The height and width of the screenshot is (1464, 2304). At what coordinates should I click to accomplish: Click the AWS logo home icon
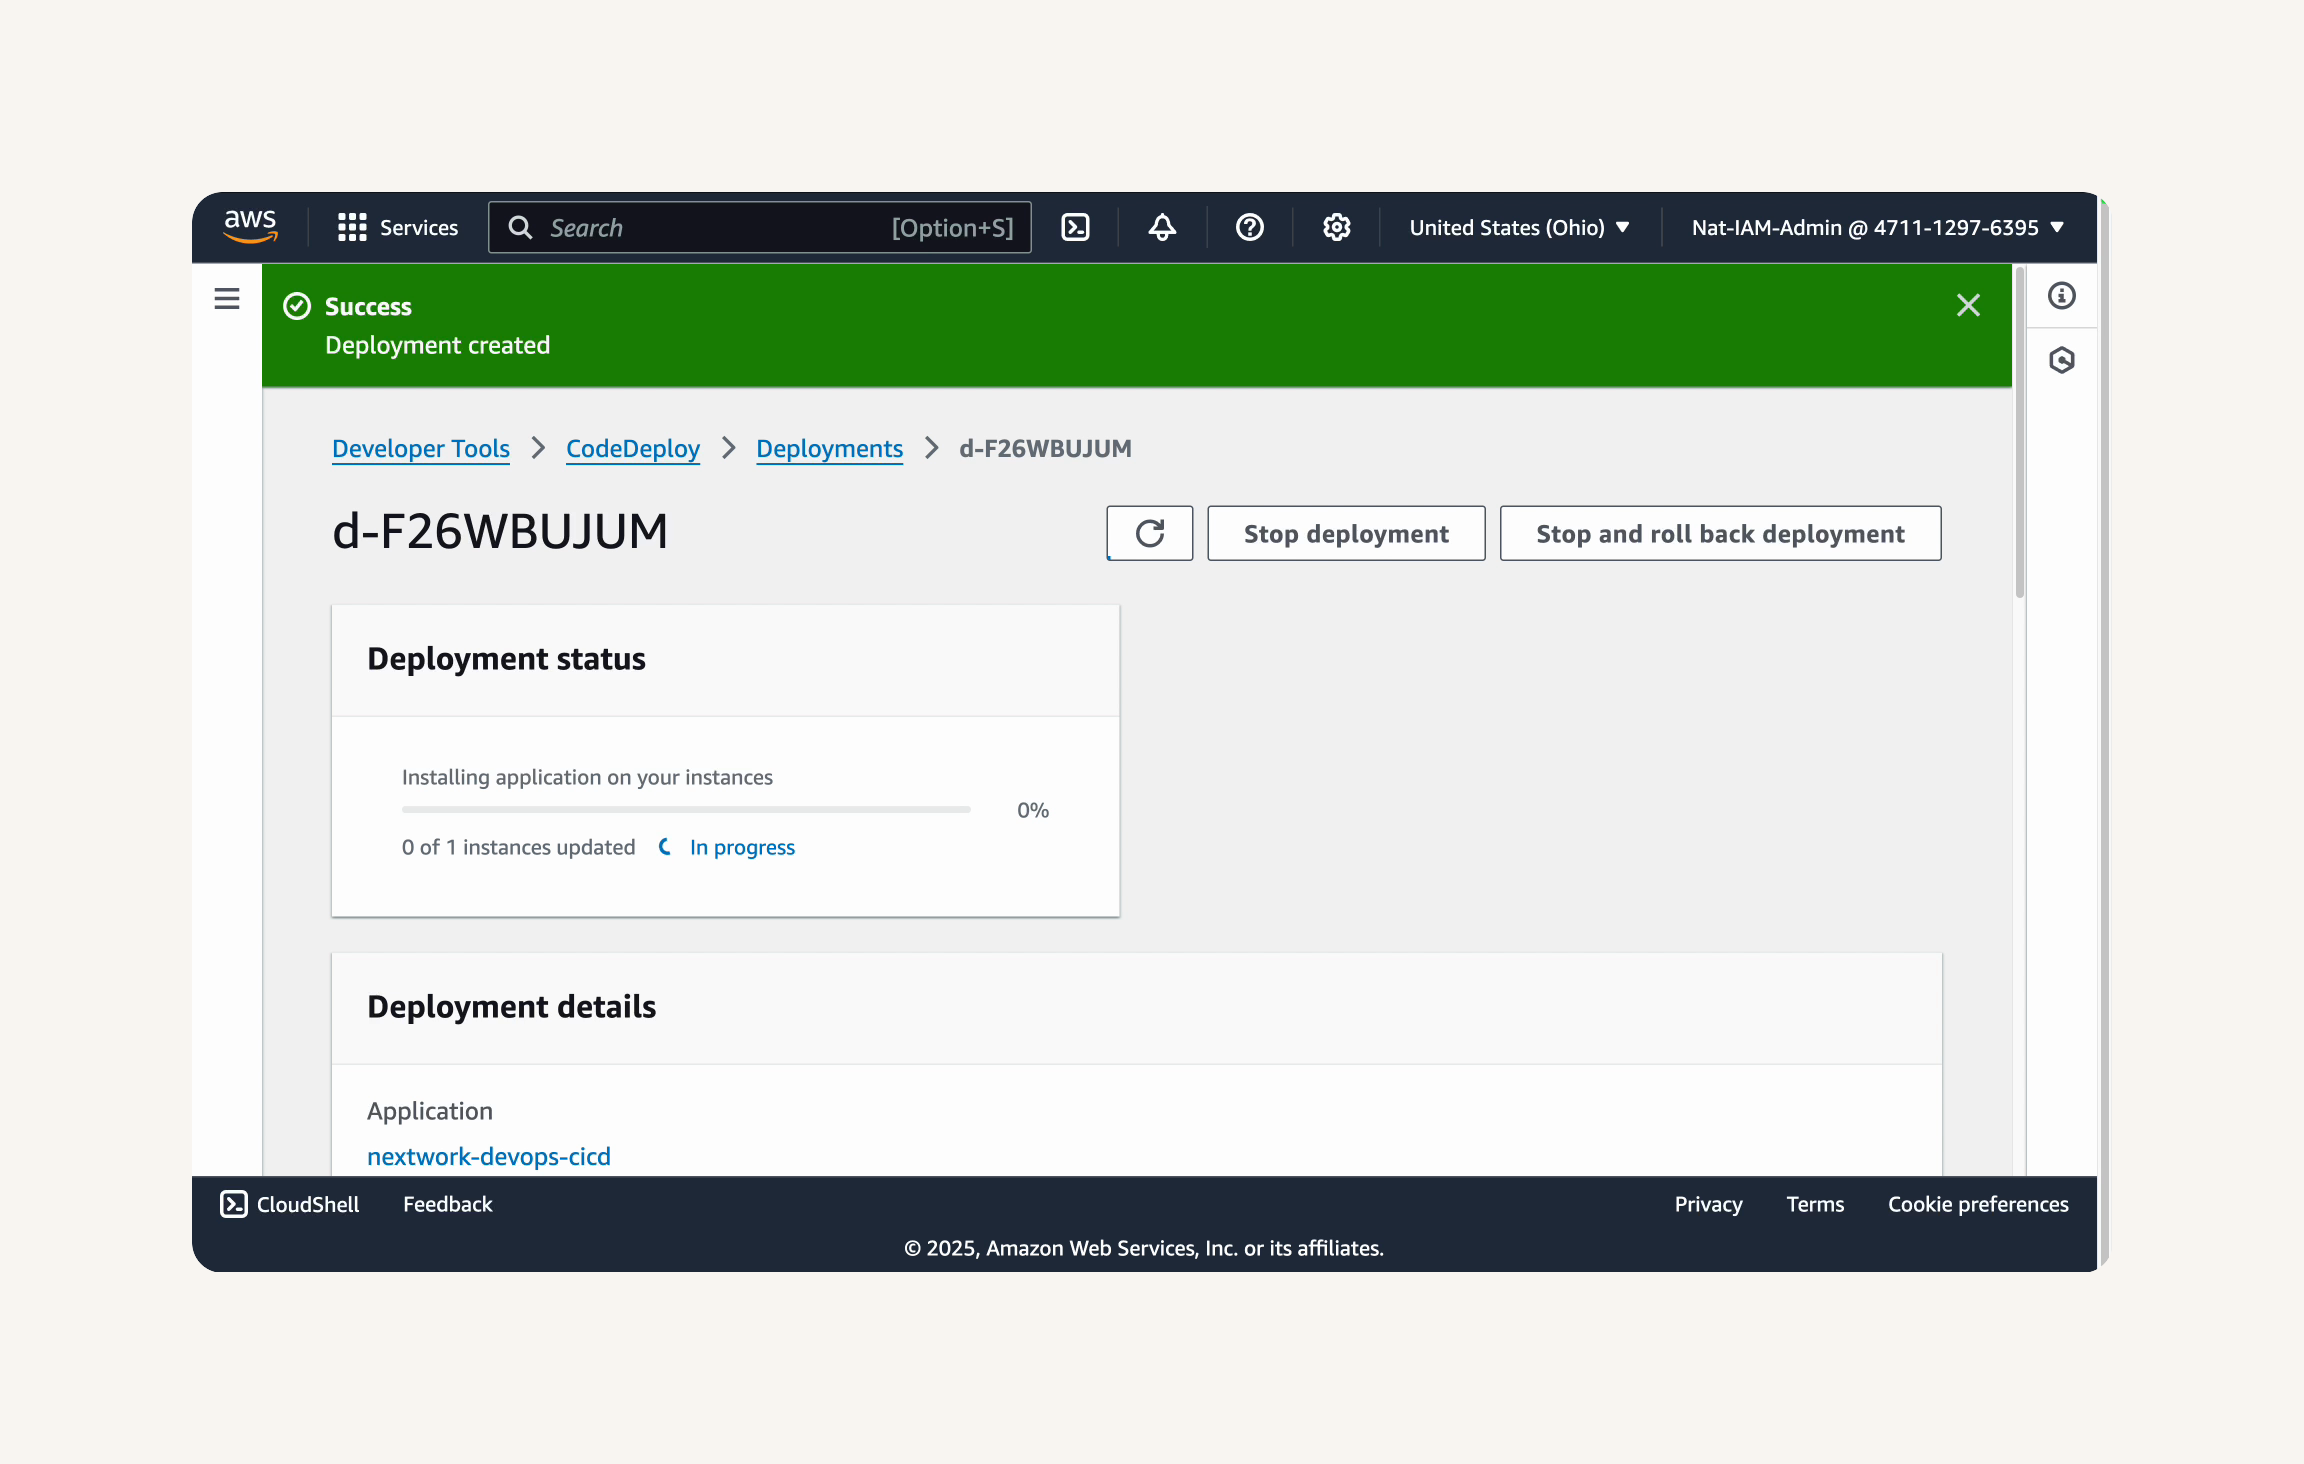[x=250, y=227]
